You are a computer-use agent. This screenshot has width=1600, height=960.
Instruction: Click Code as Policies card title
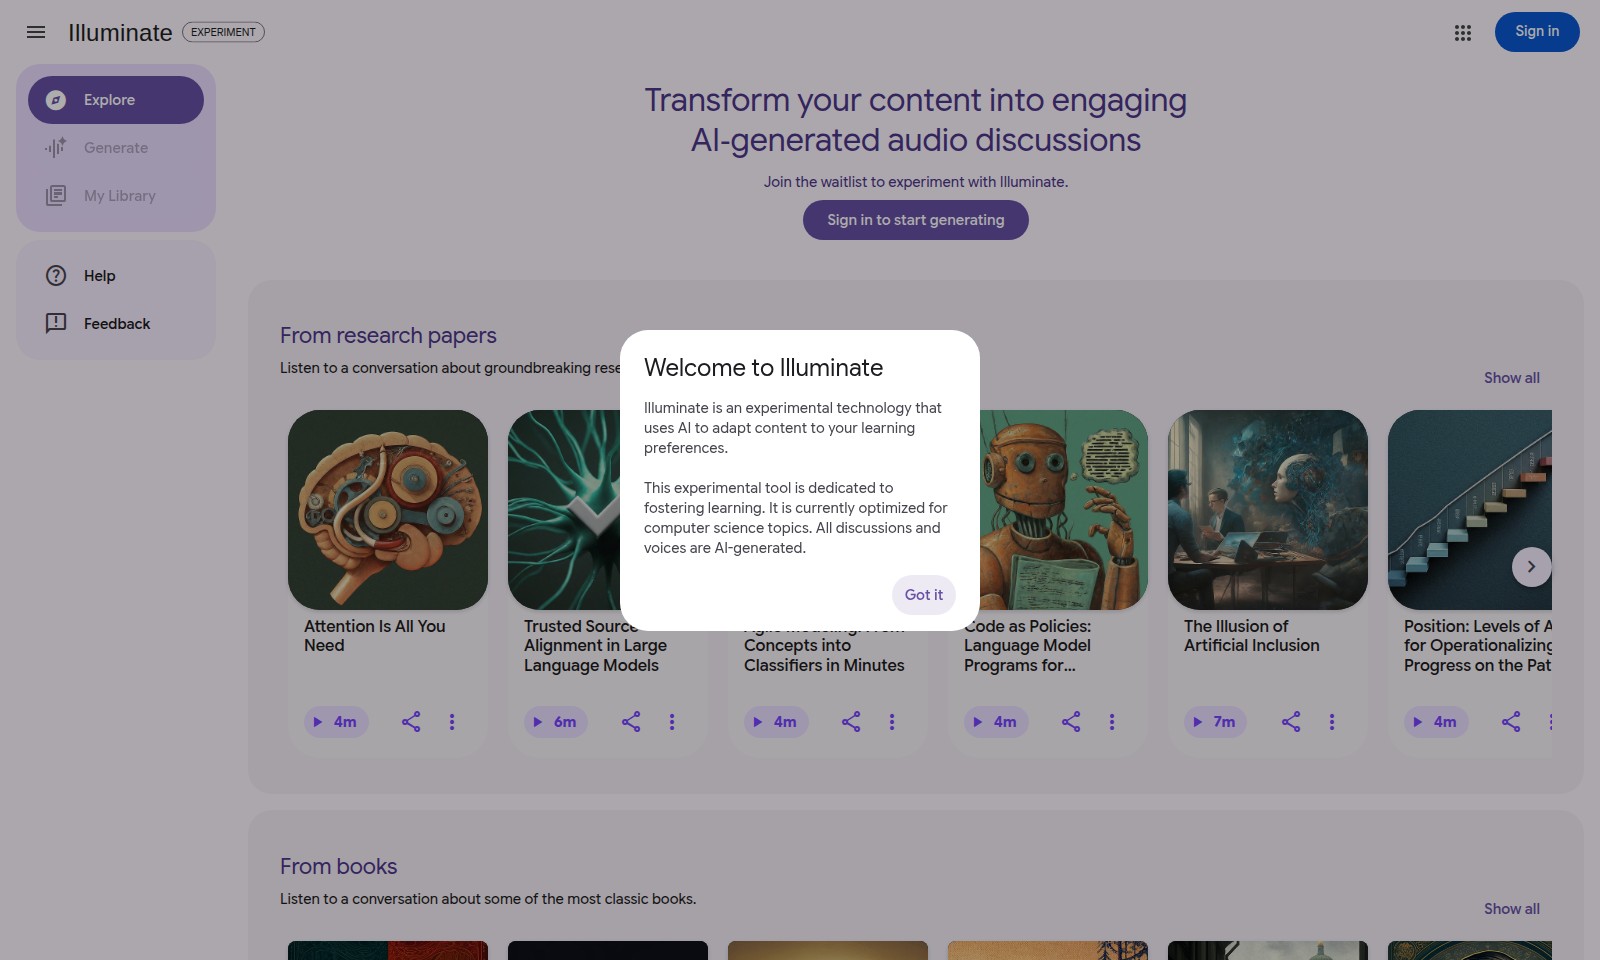click(x=1028, y=646)
